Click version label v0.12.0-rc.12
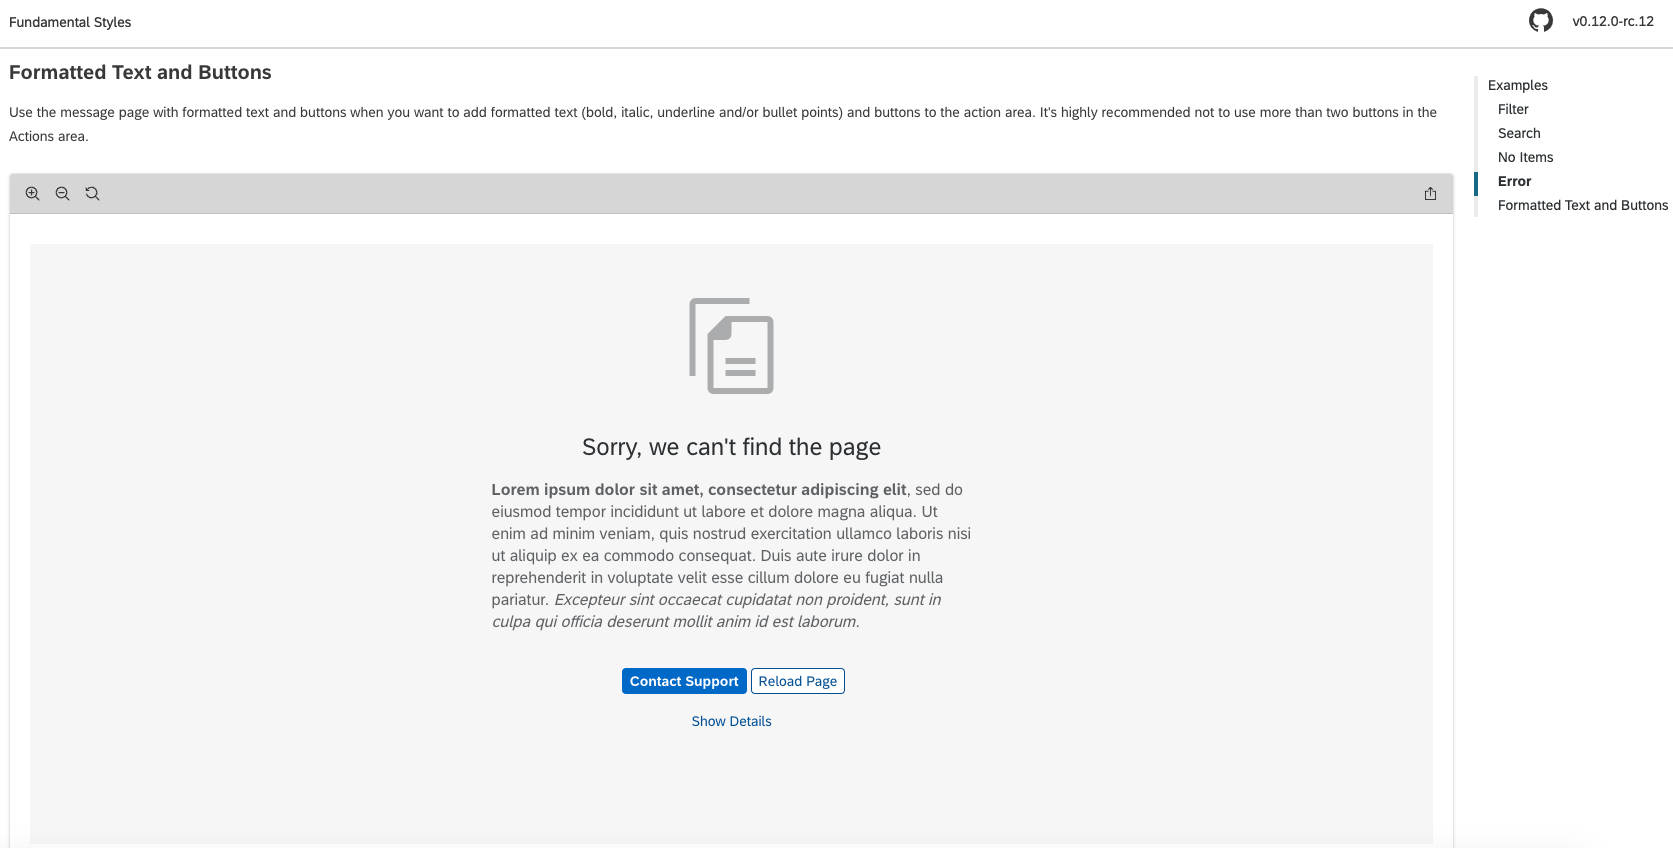The height and width of the screenshot is (848, 1673). pos(1613,21)
